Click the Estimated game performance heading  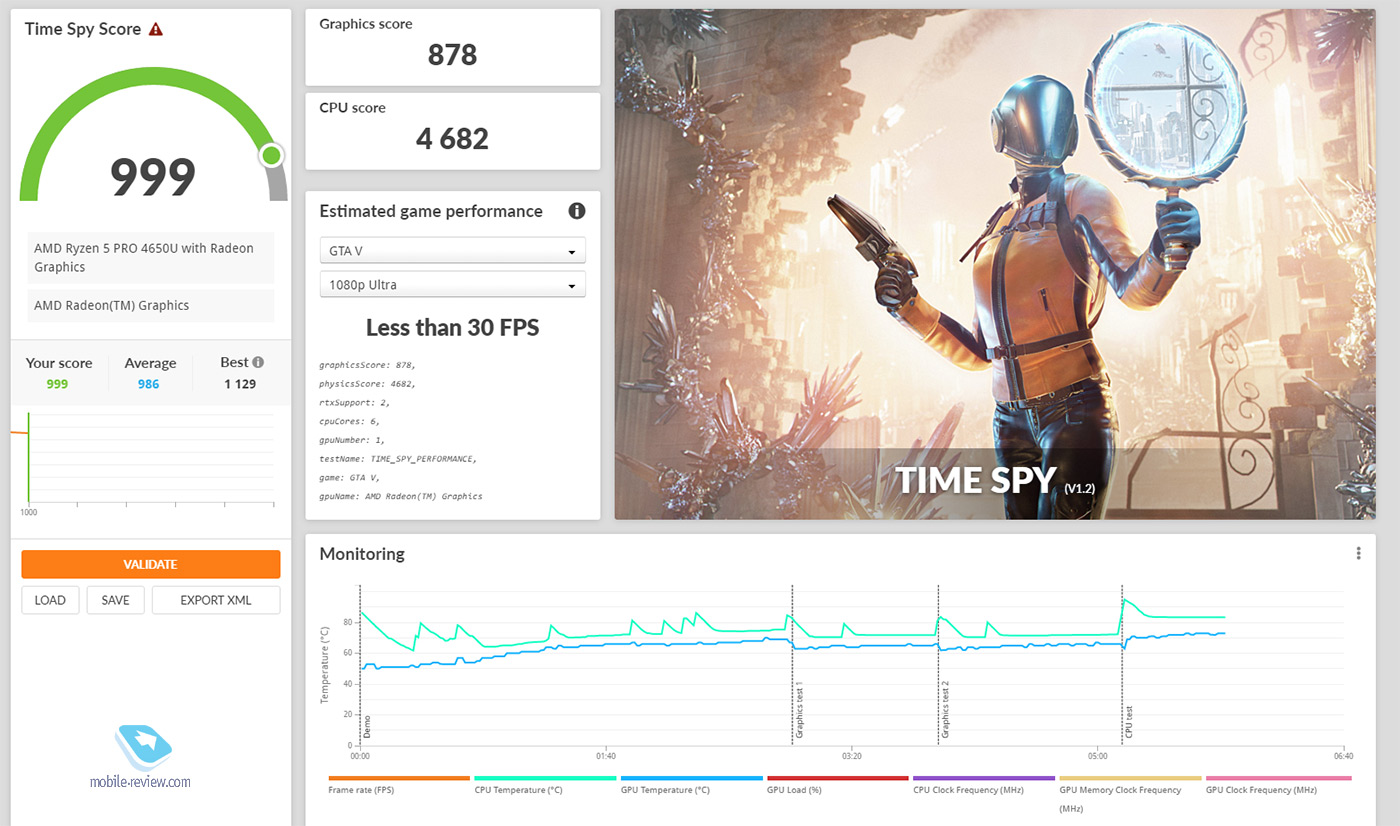[x=431, y=211]
